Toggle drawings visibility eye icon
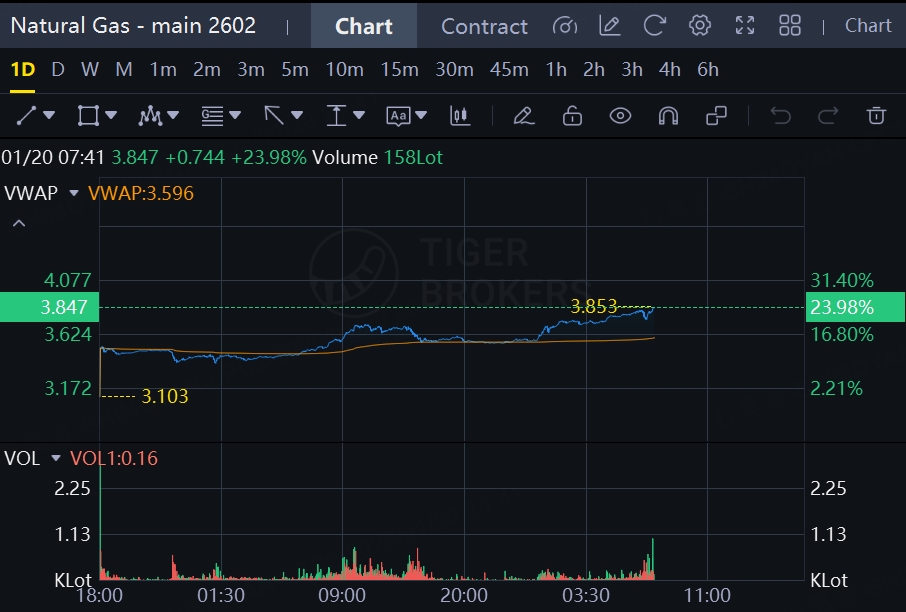 click(621, 116)
